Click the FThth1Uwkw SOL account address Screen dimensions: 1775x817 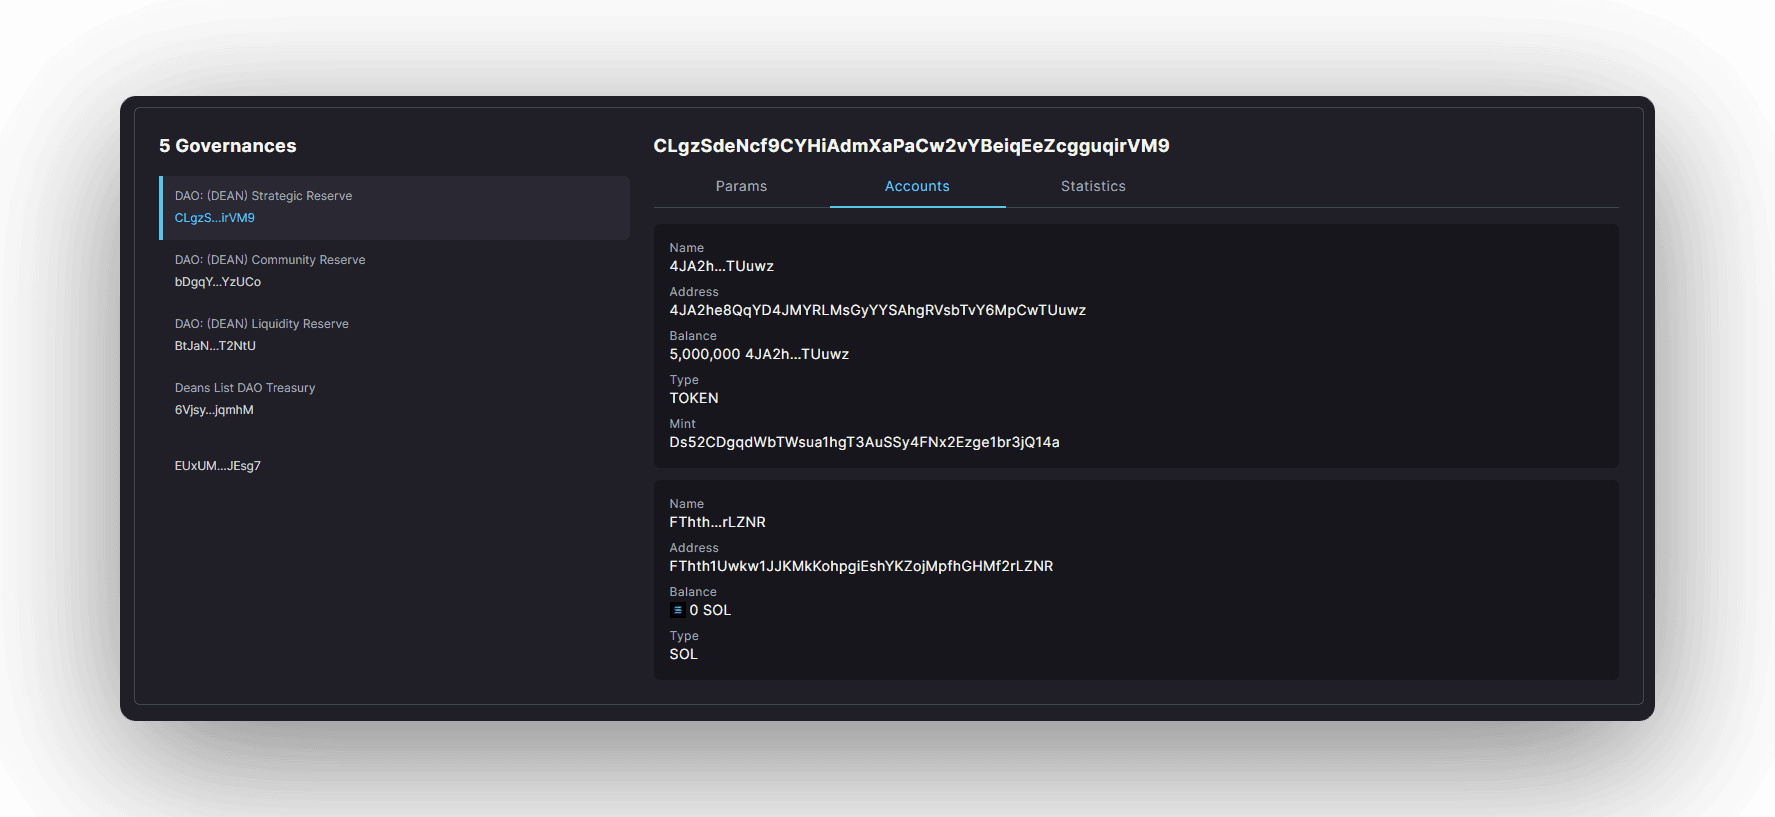pyautogui.click(x=861, y=566)
